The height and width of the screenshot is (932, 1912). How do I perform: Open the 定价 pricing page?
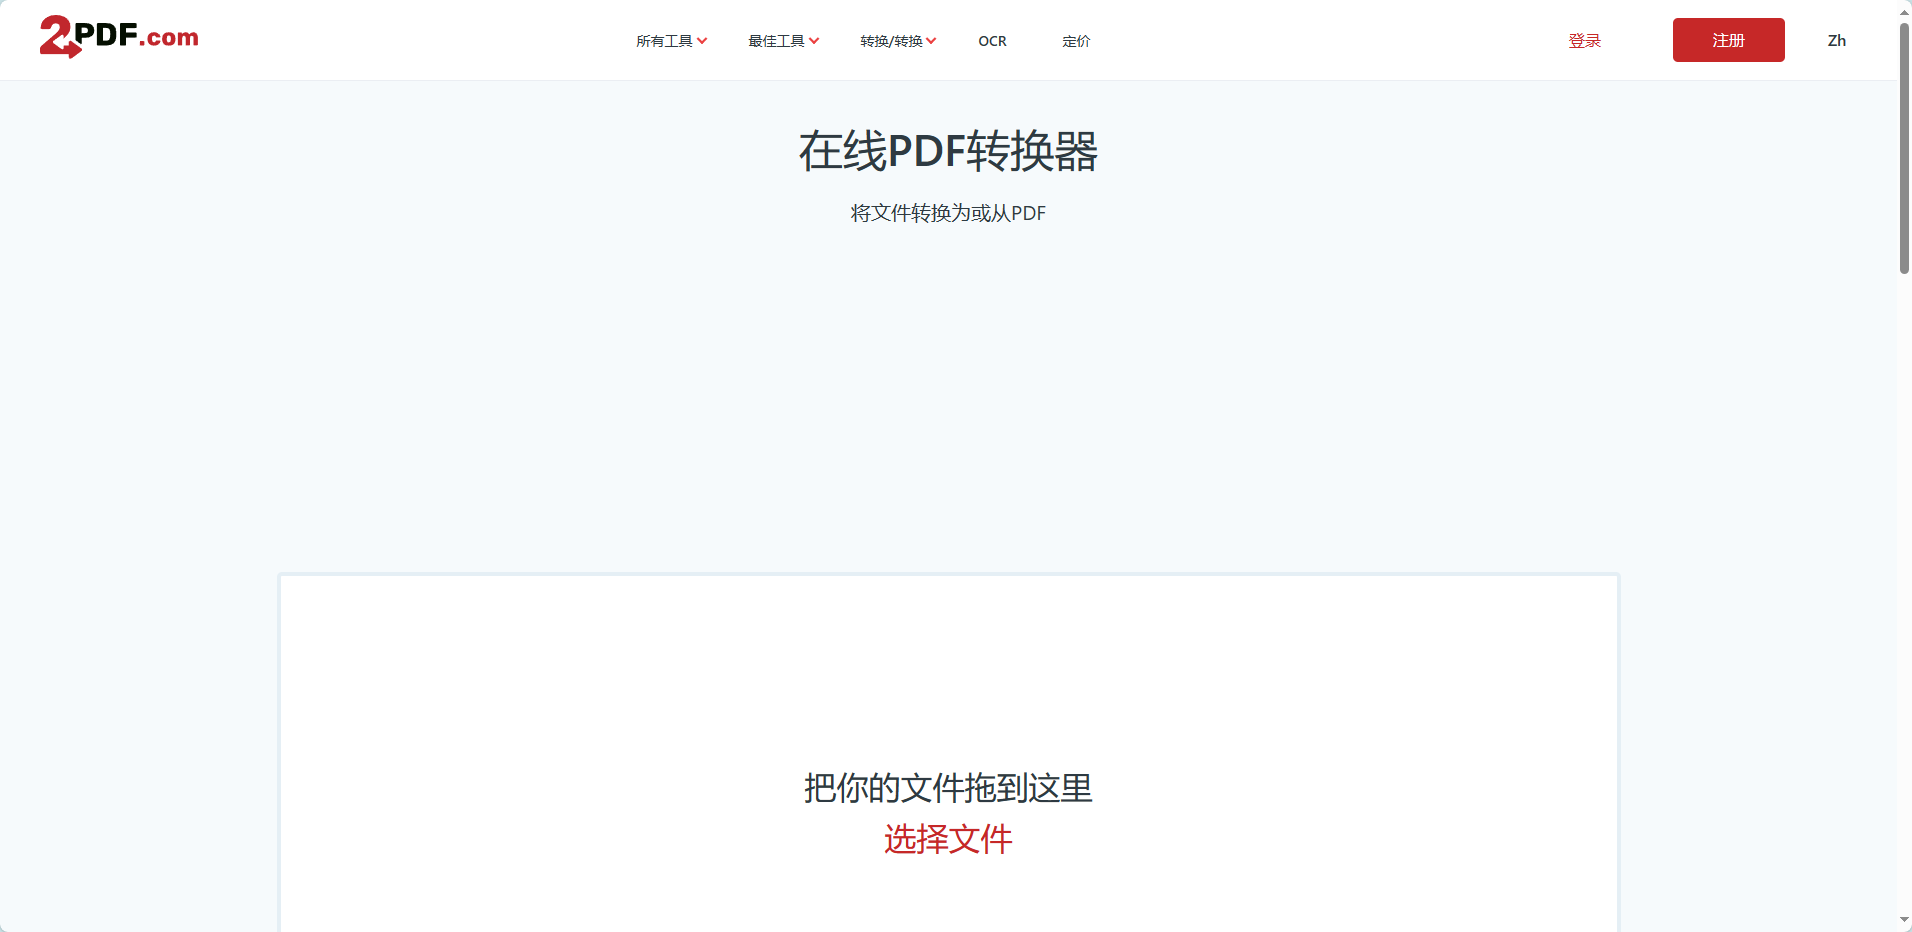1075,41
